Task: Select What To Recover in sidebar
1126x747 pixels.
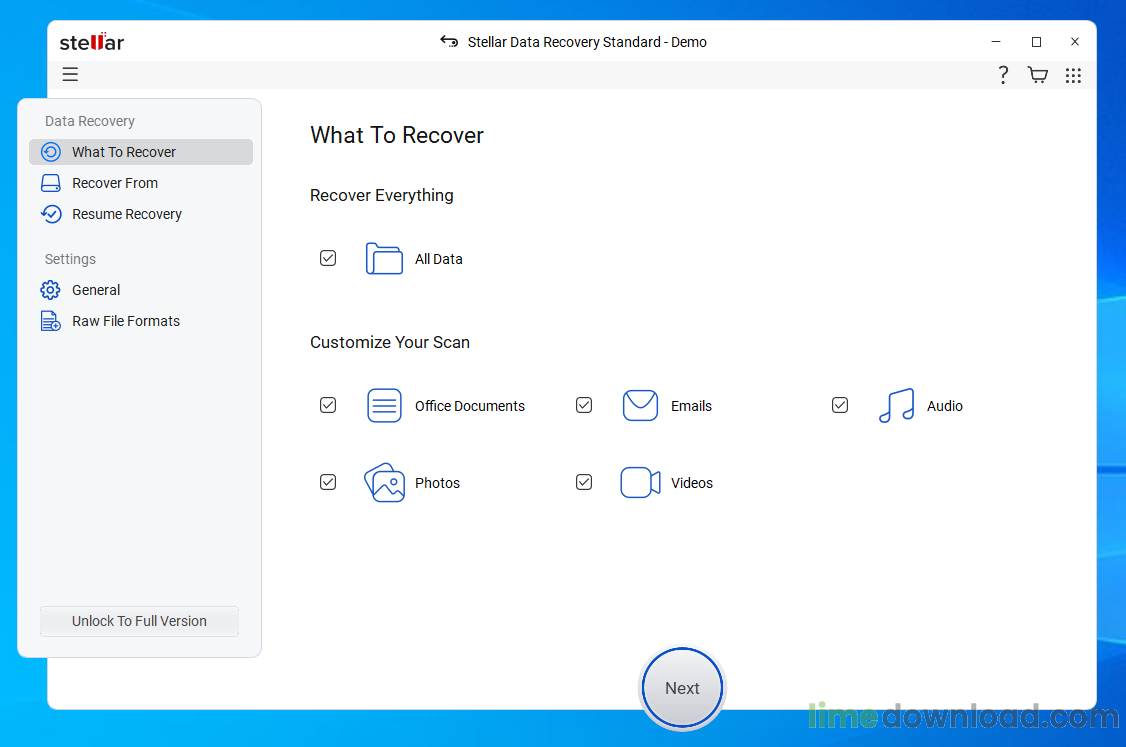Action: click(x=141, y=152)
